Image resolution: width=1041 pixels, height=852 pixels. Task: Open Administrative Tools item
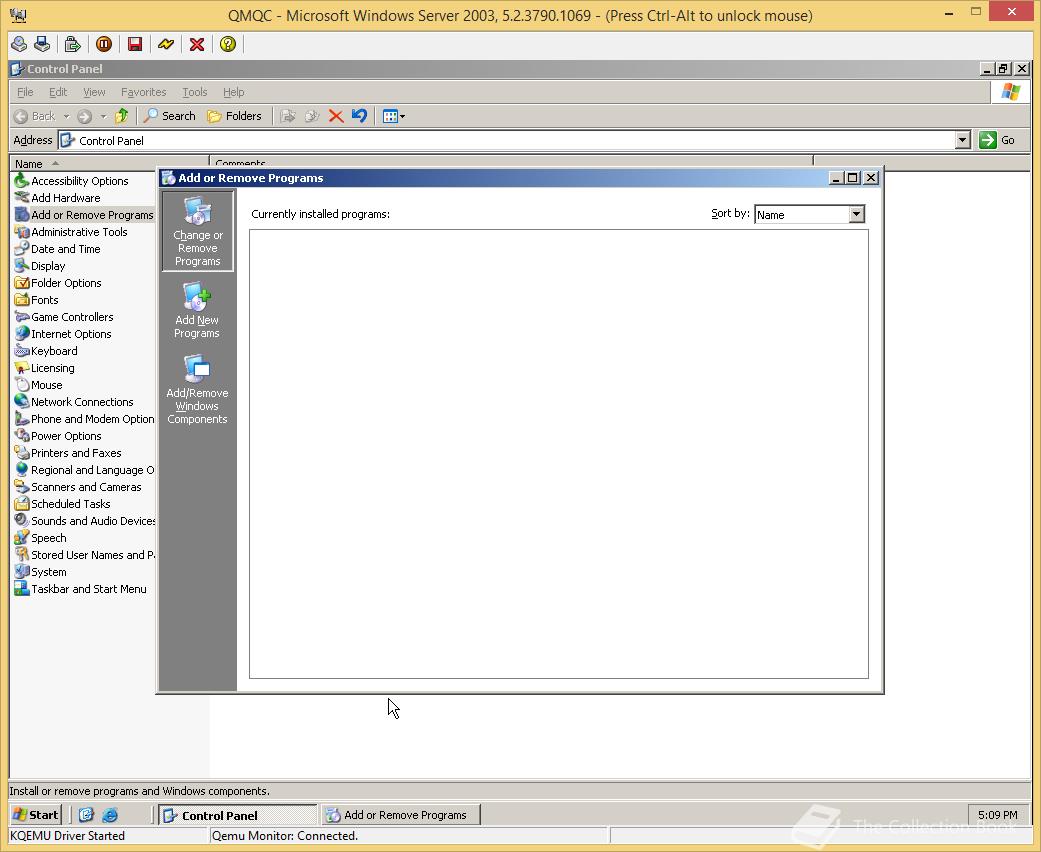(70, 232)
